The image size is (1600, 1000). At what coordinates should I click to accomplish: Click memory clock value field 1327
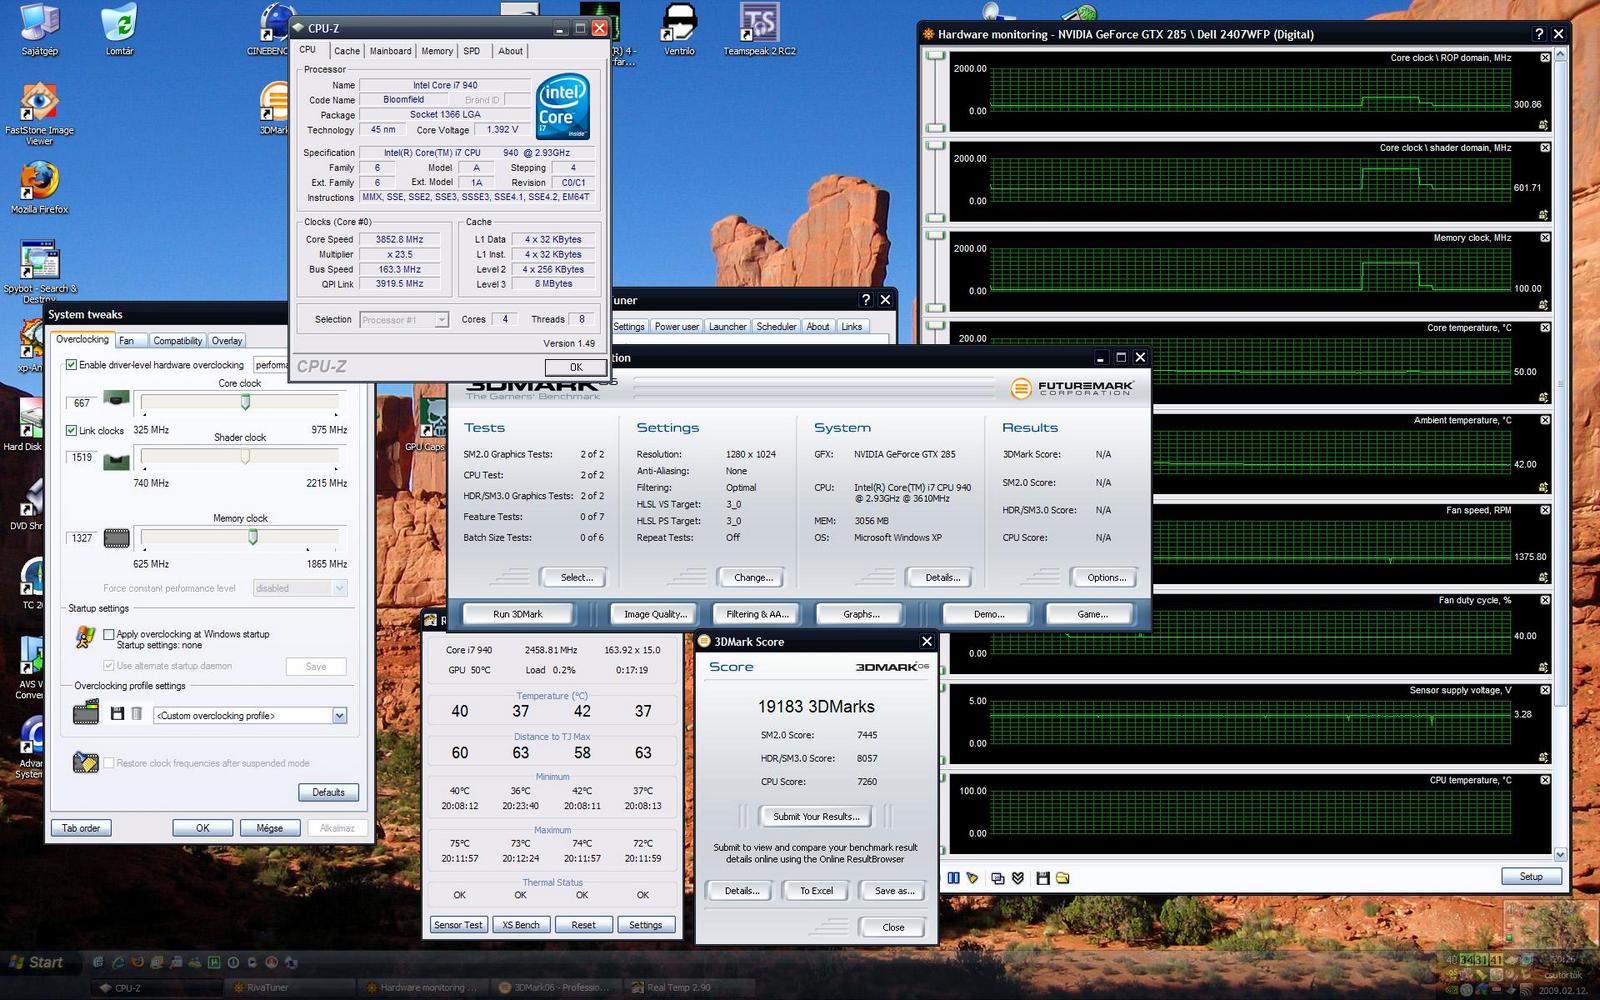pos(82,538)
